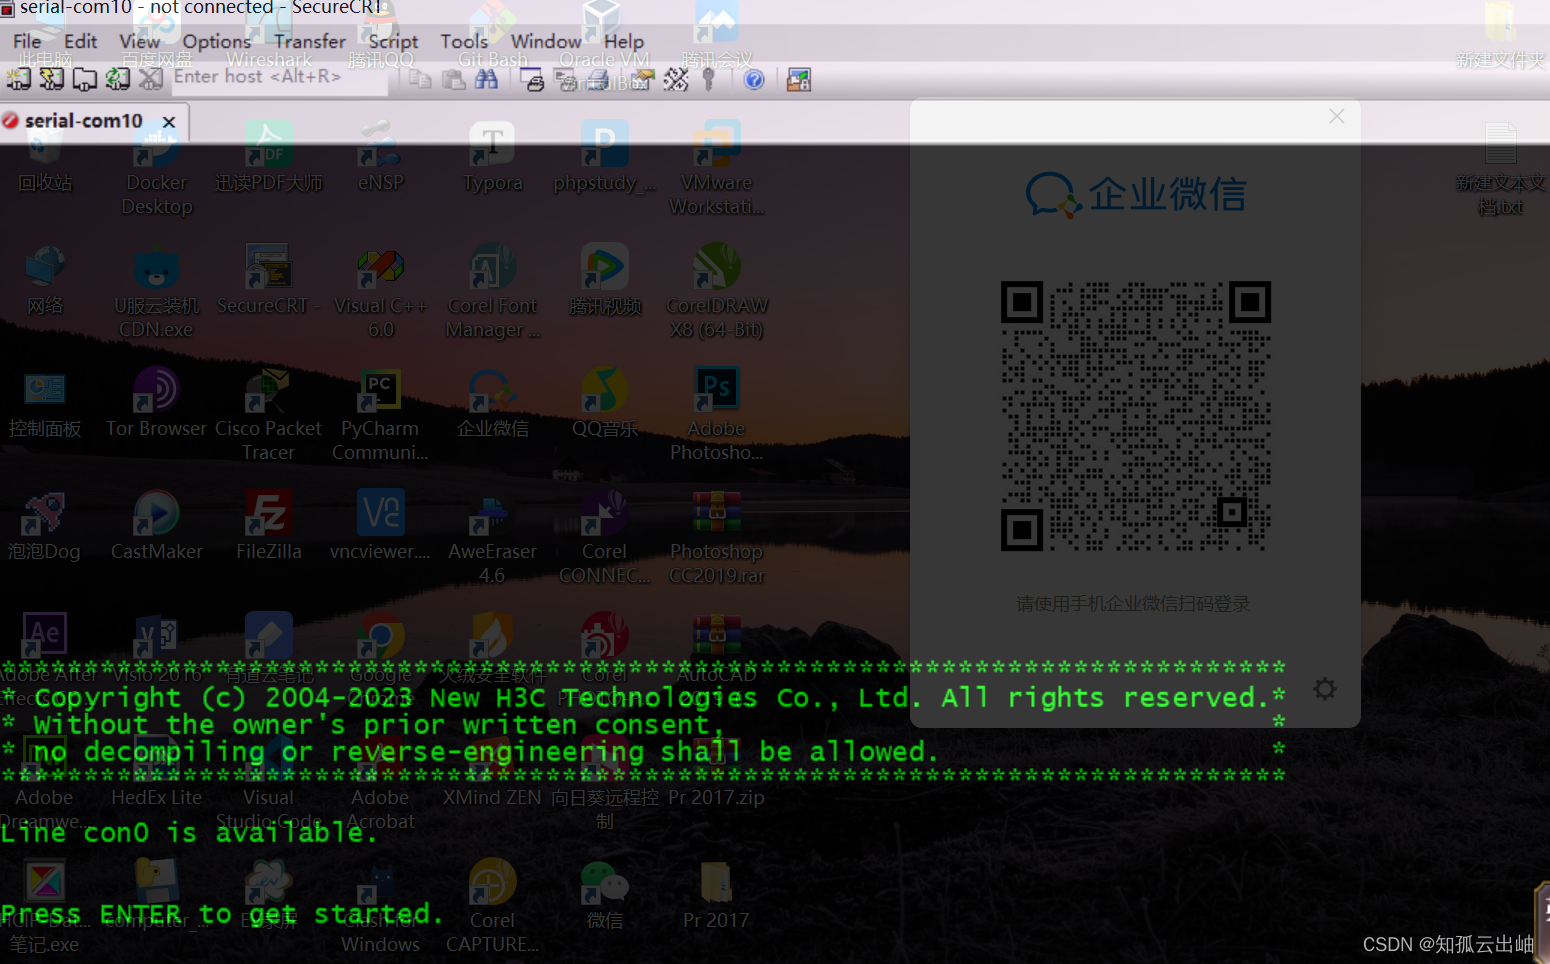Click the Connect toolbar icon in SecureCRT
Viewport: 1550px width, 964px height.
click(18, 79)
